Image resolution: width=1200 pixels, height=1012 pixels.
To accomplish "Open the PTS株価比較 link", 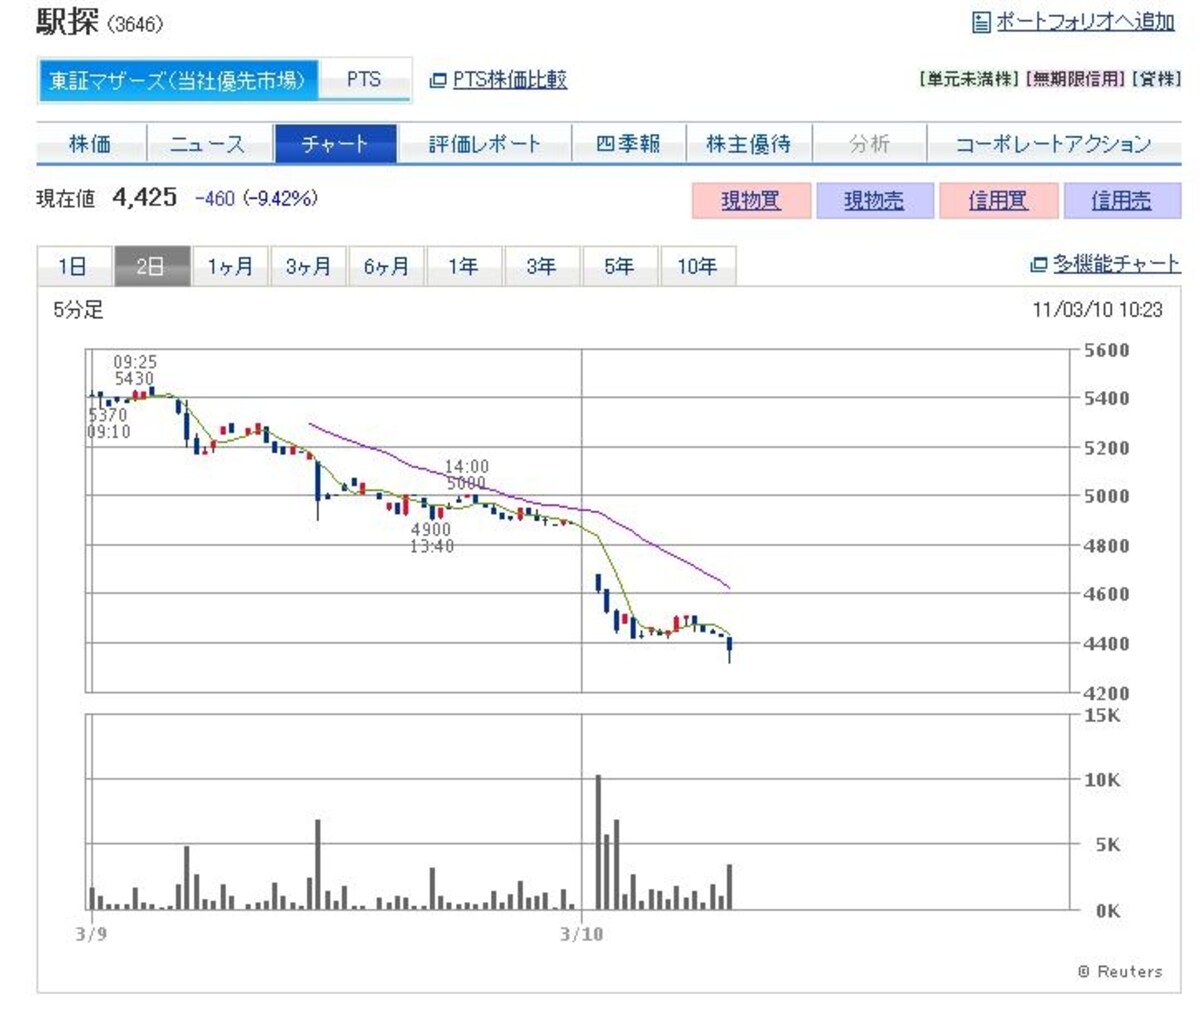I will tap(510, 80).
